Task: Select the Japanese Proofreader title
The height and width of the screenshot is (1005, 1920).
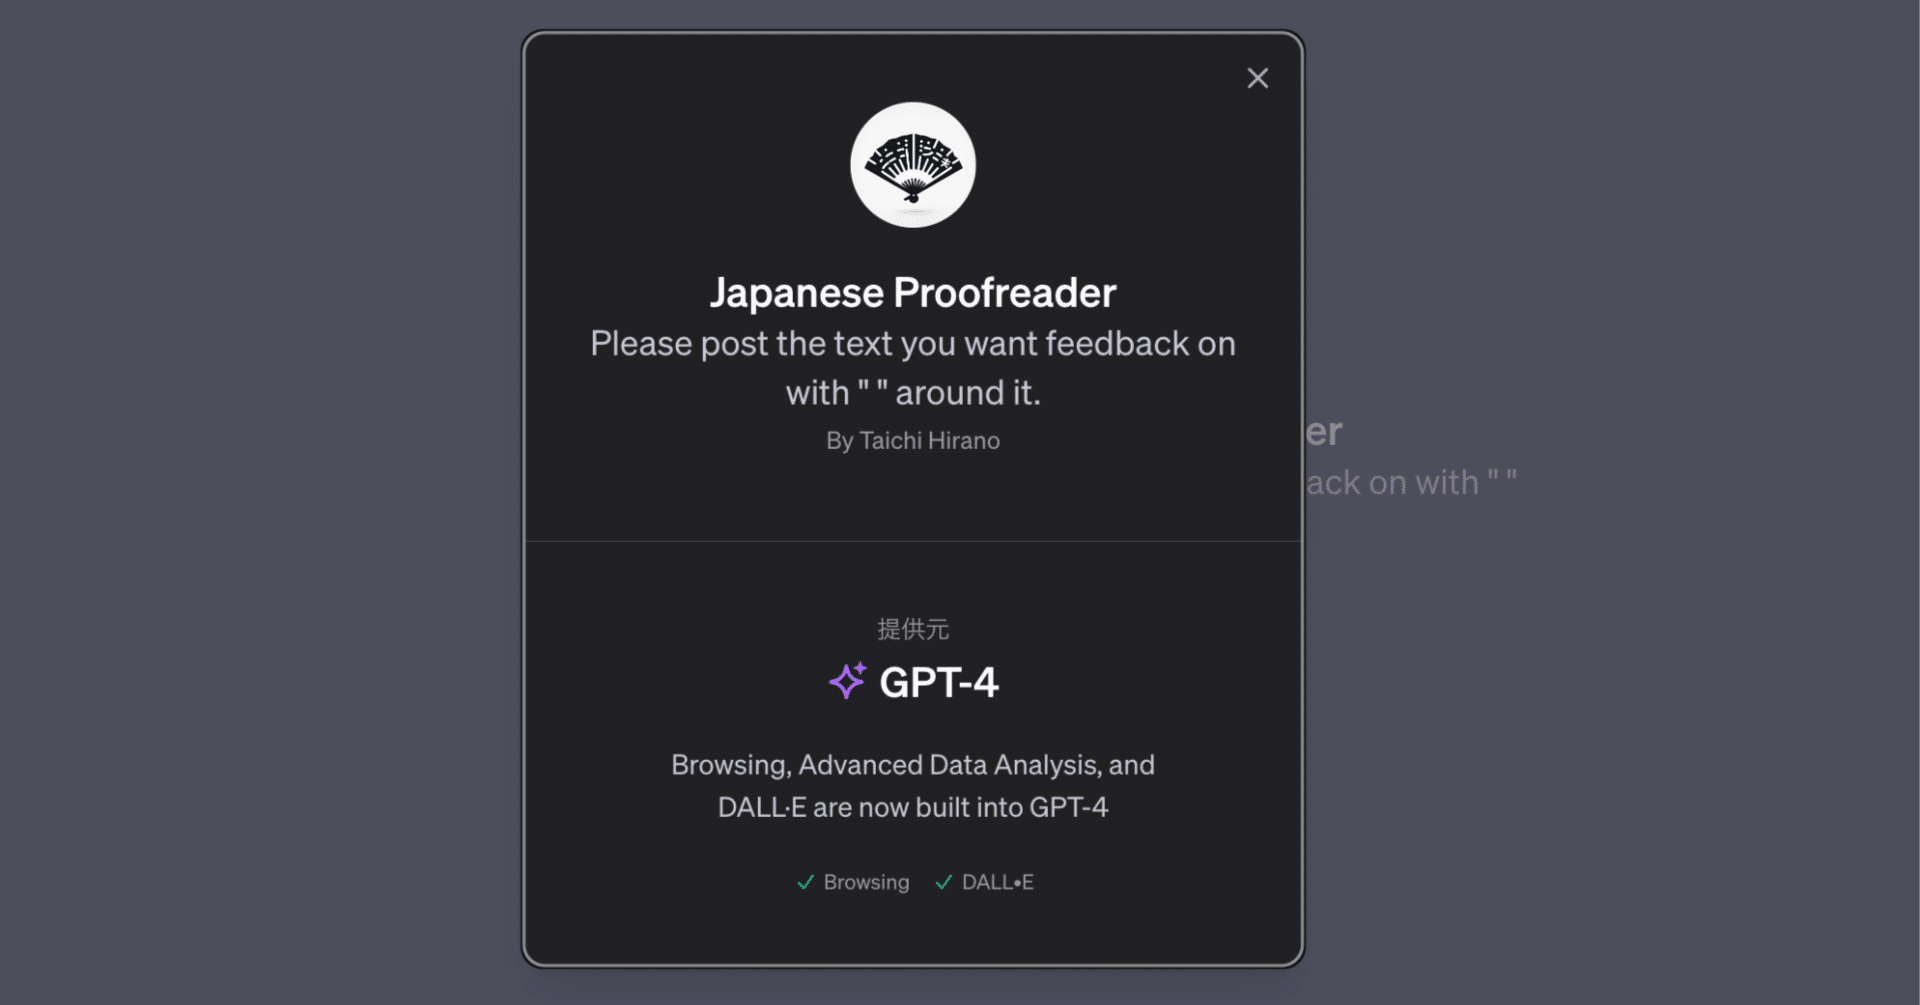Action: pos(913,292)
